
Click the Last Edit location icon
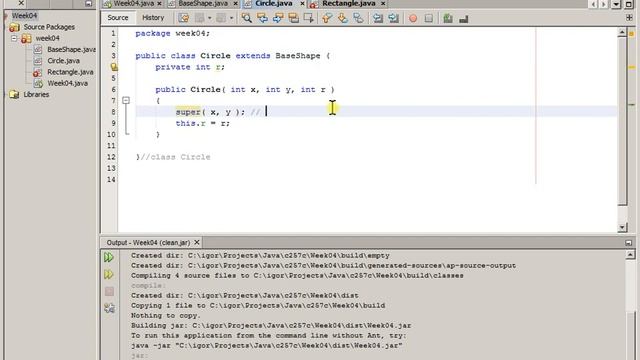tap(184, 18)
